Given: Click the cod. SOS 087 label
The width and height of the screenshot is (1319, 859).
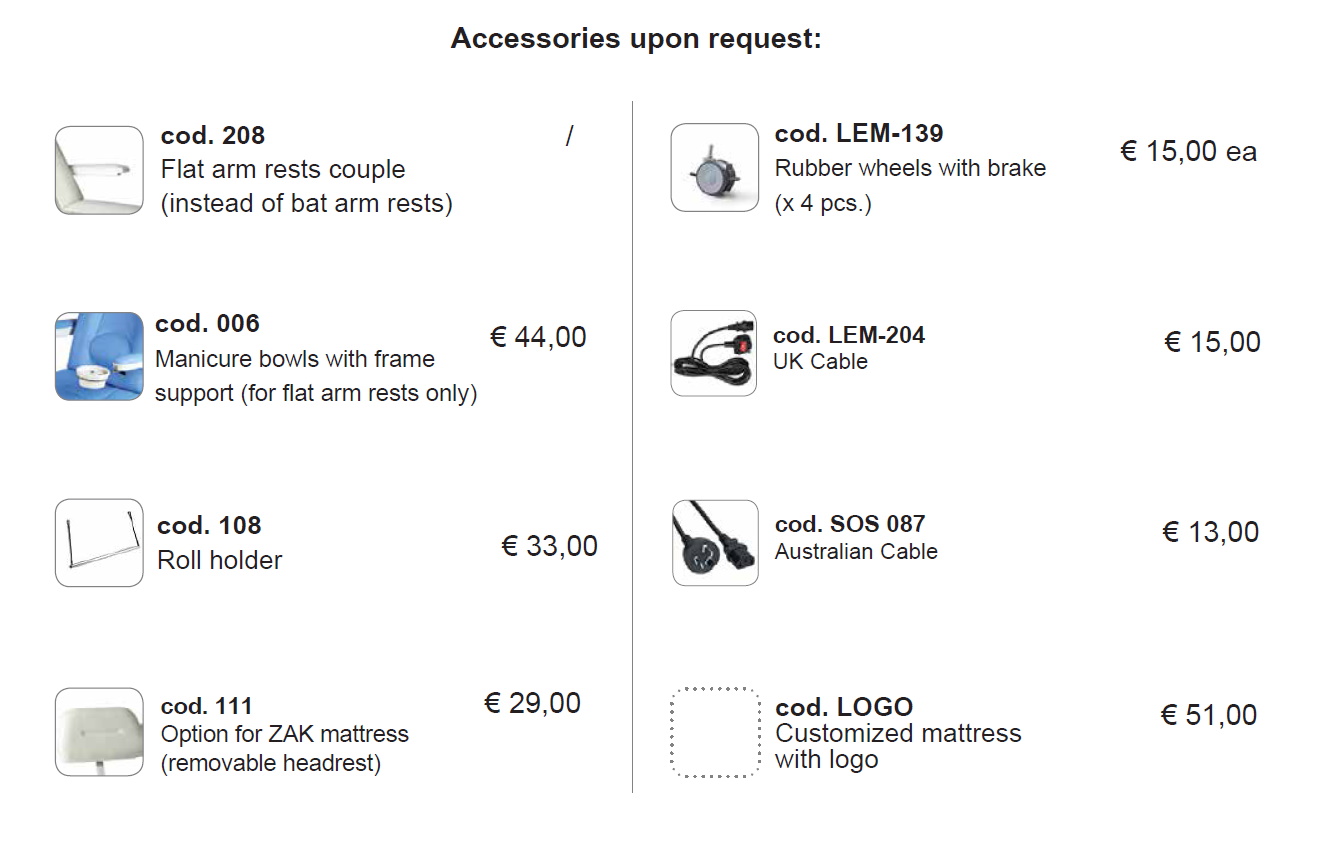Looking at the screenshot, I should 850,524.
